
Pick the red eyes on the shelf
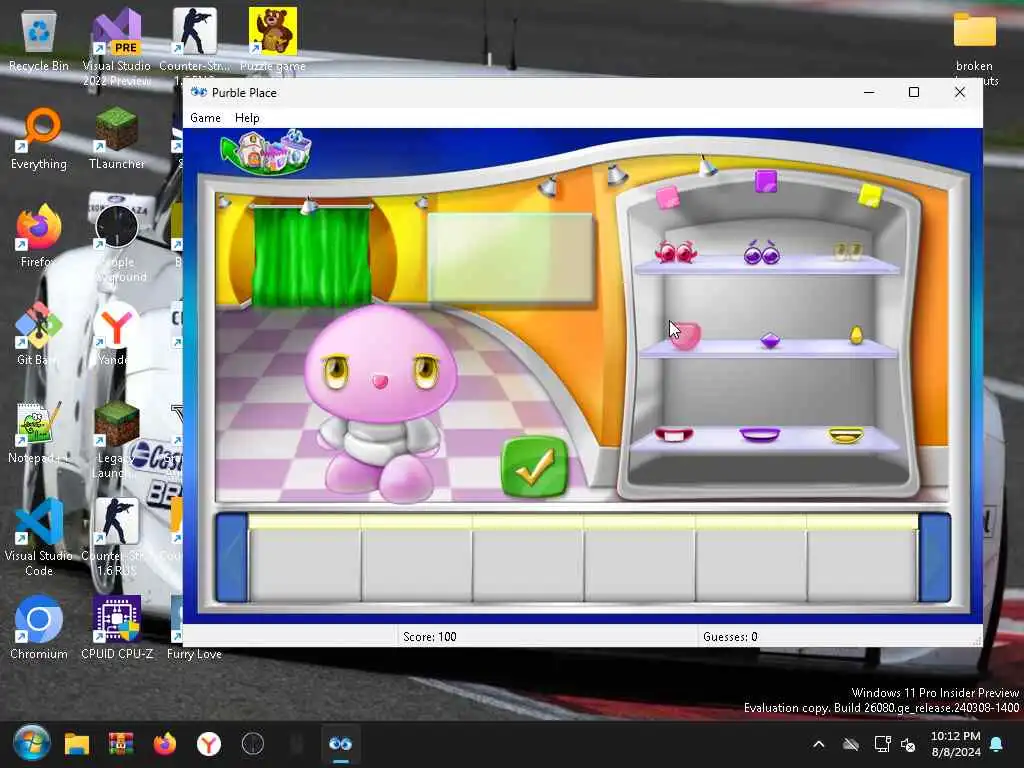click(676, 251)
